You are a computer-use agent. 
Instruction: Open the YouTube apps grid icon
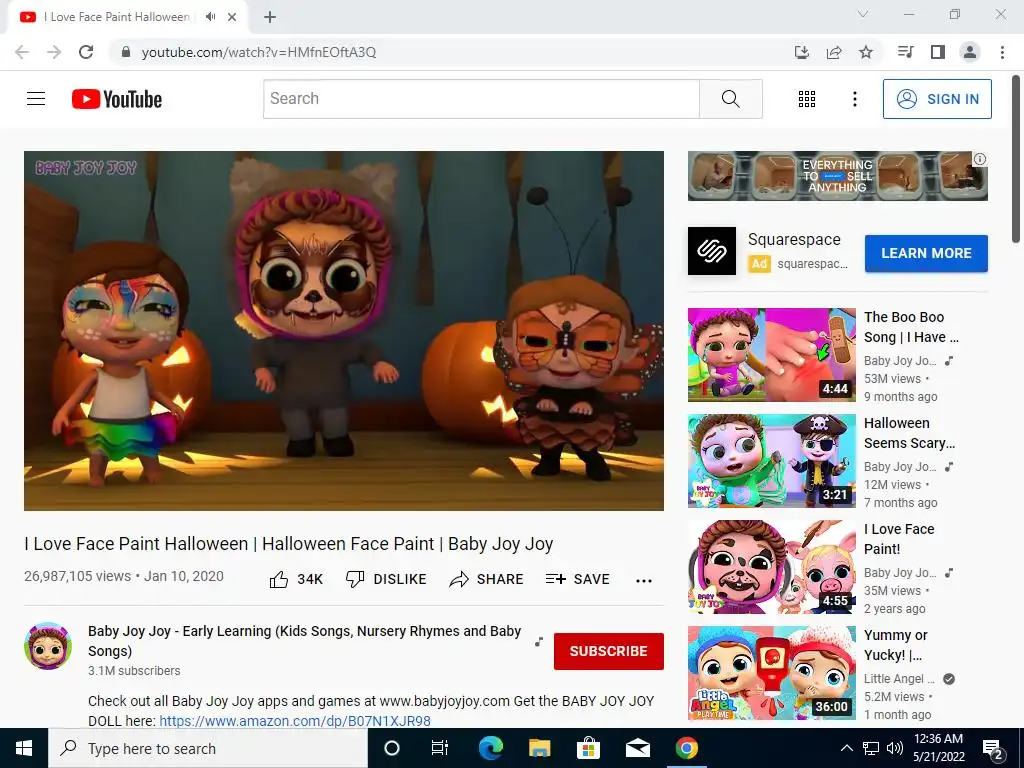click(x=807, y=99)
